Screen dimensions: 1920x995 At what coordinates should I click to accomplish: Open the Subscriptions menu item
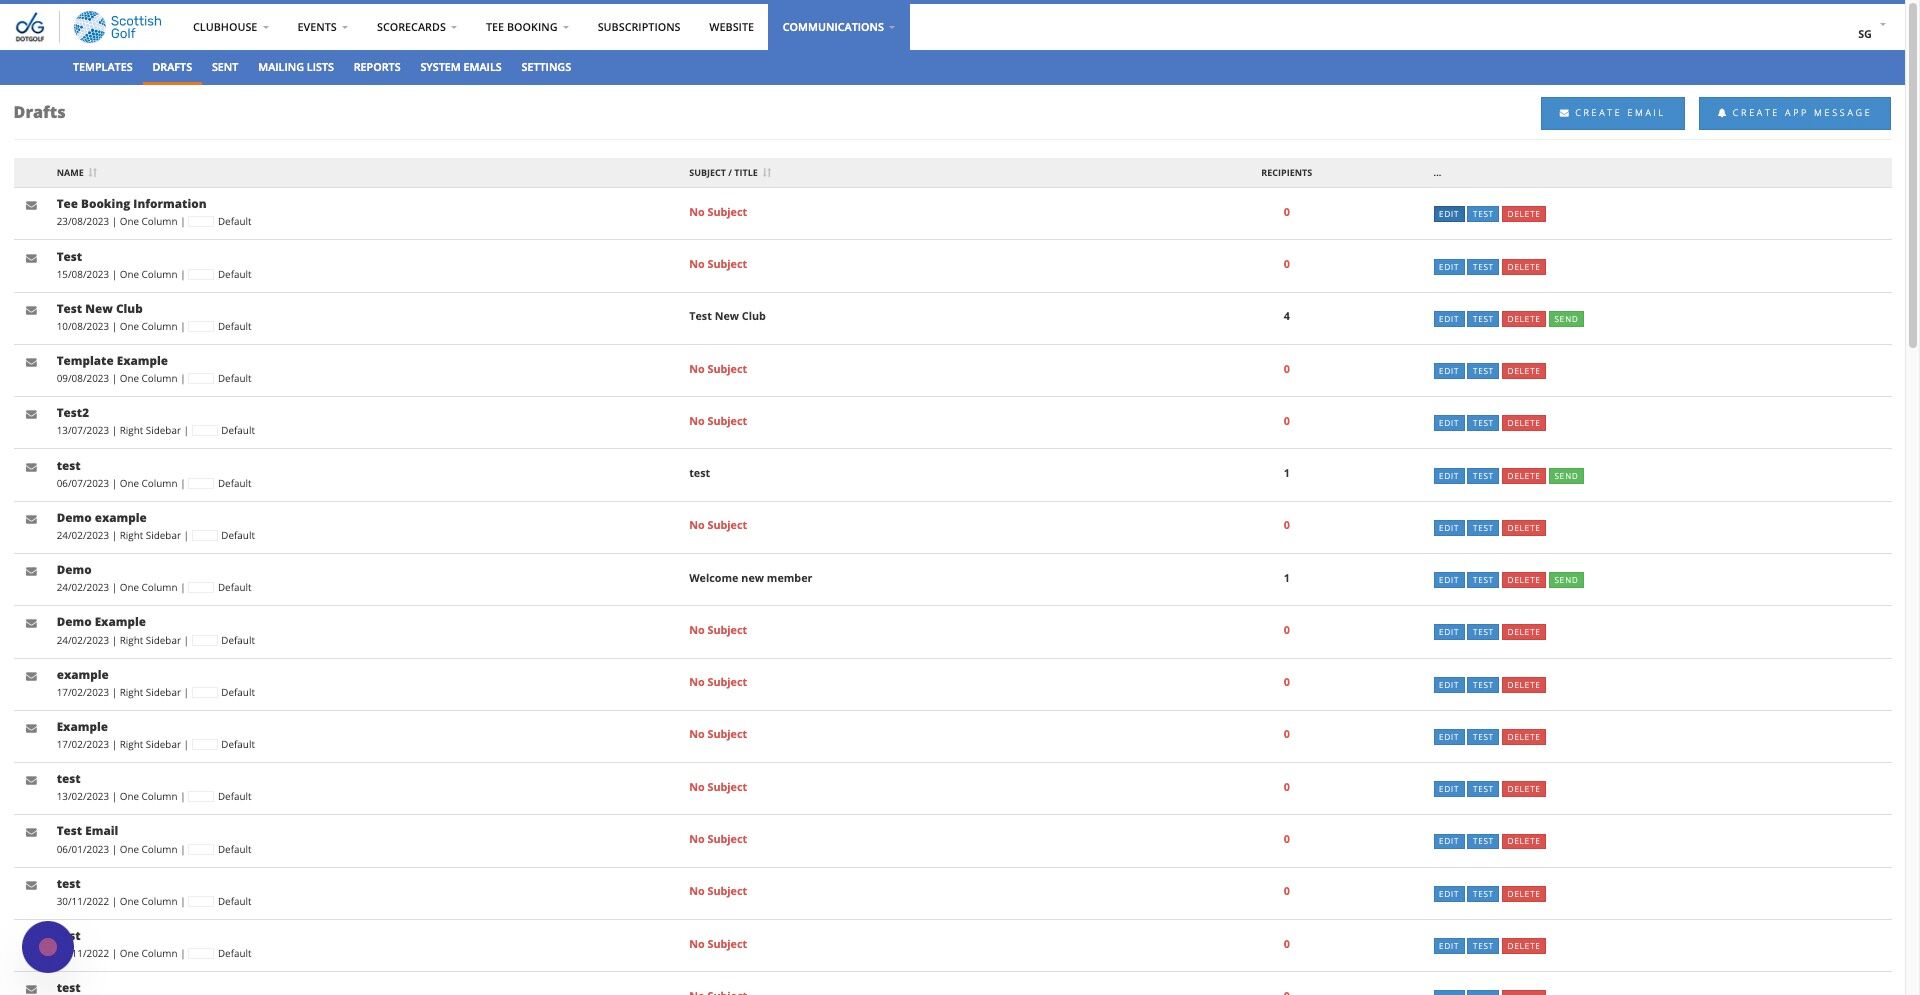click(x=639, y=27)
